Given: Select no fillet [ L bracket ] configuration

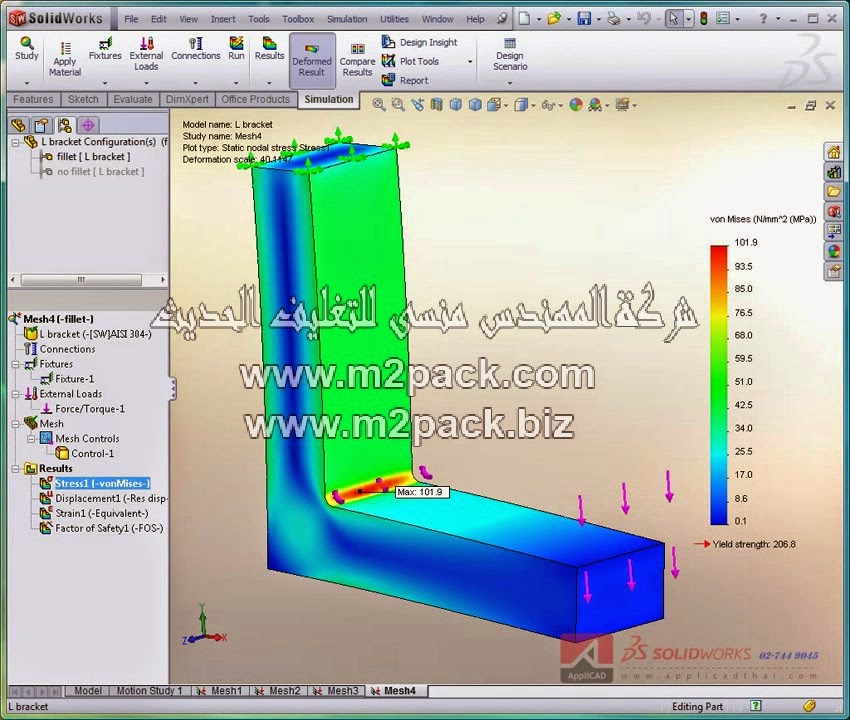Looking at the screenshot, I should pyautogui.click(x=100, y=171).
